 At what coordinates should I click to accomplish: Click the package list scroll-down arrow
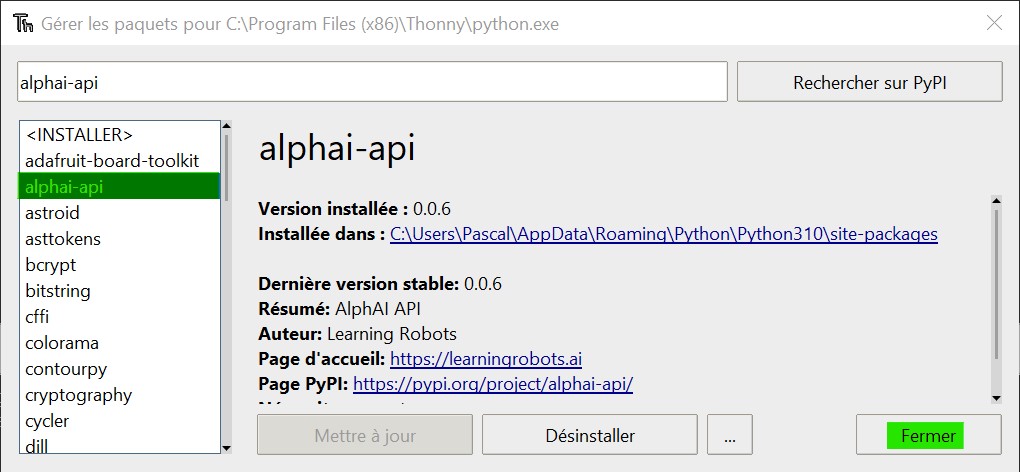[x=226, y=448]
